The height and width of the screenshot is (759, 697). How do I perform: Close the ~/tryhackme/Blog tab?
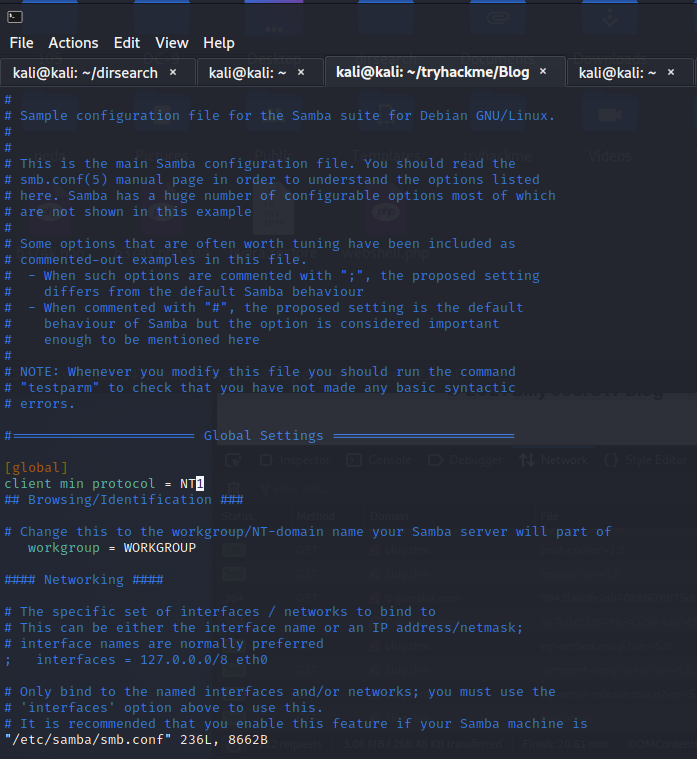(543, 71)
